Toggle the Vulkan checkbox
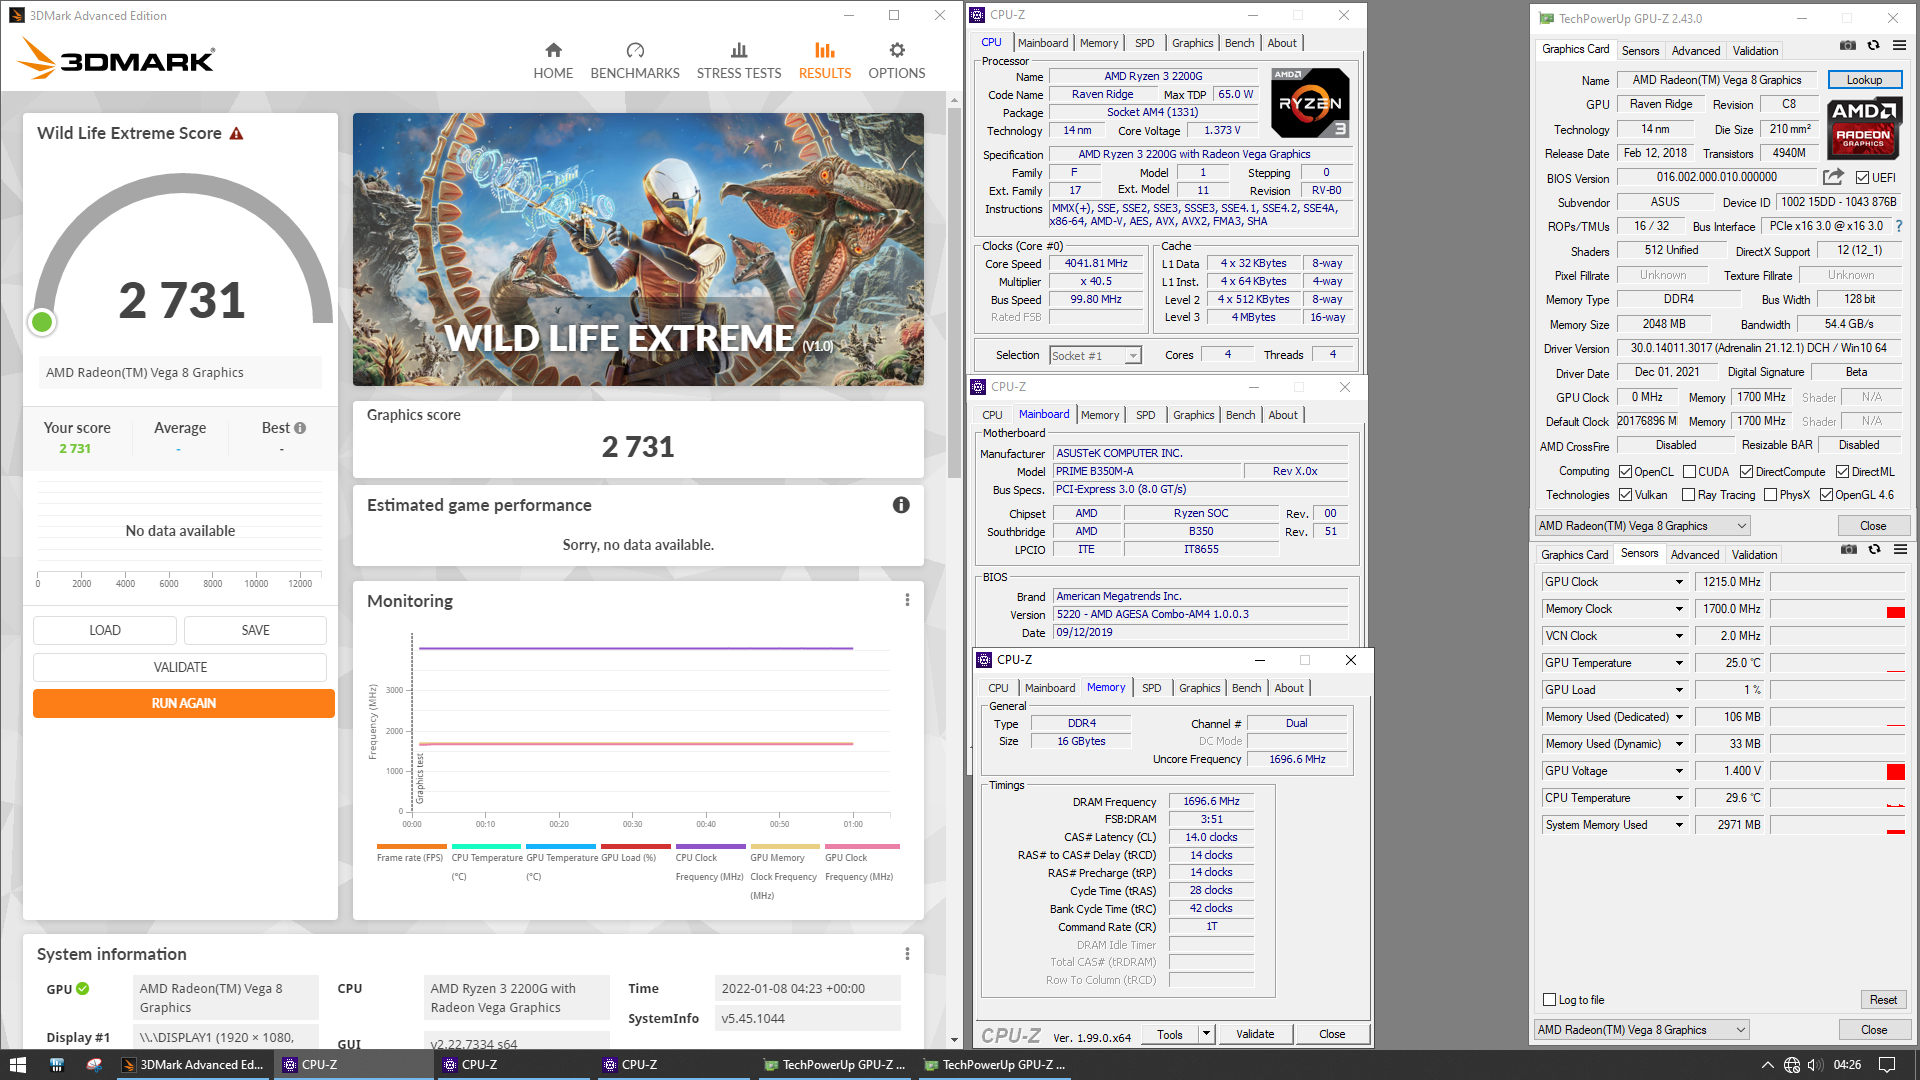This screenshot has width=1920, height=1080. pyautogui.click(x=1626, y=495)
